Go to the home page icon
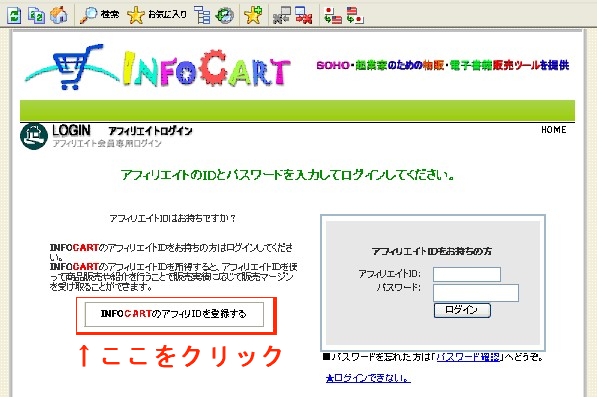The height and width of the screenshot is (397, 597). pos(59,15)
